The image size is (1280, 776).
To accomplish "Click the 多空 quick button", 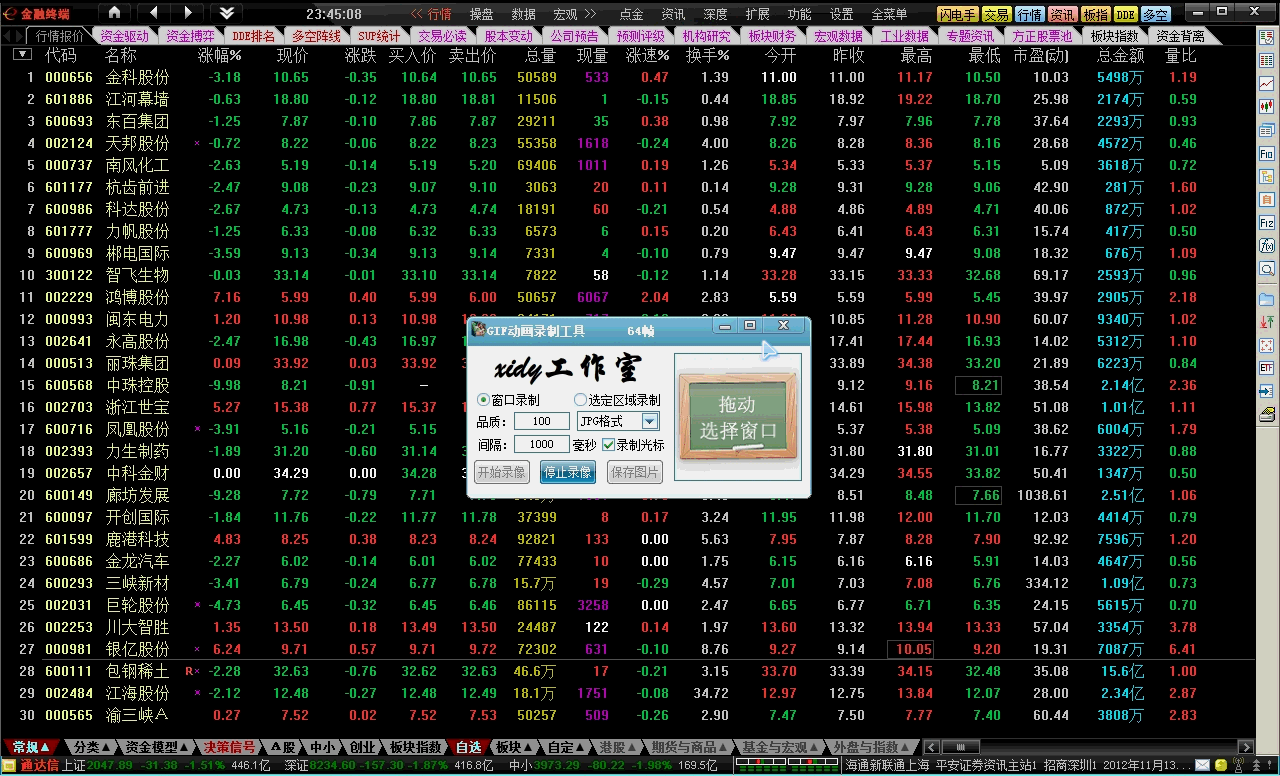I will 1155,14.
